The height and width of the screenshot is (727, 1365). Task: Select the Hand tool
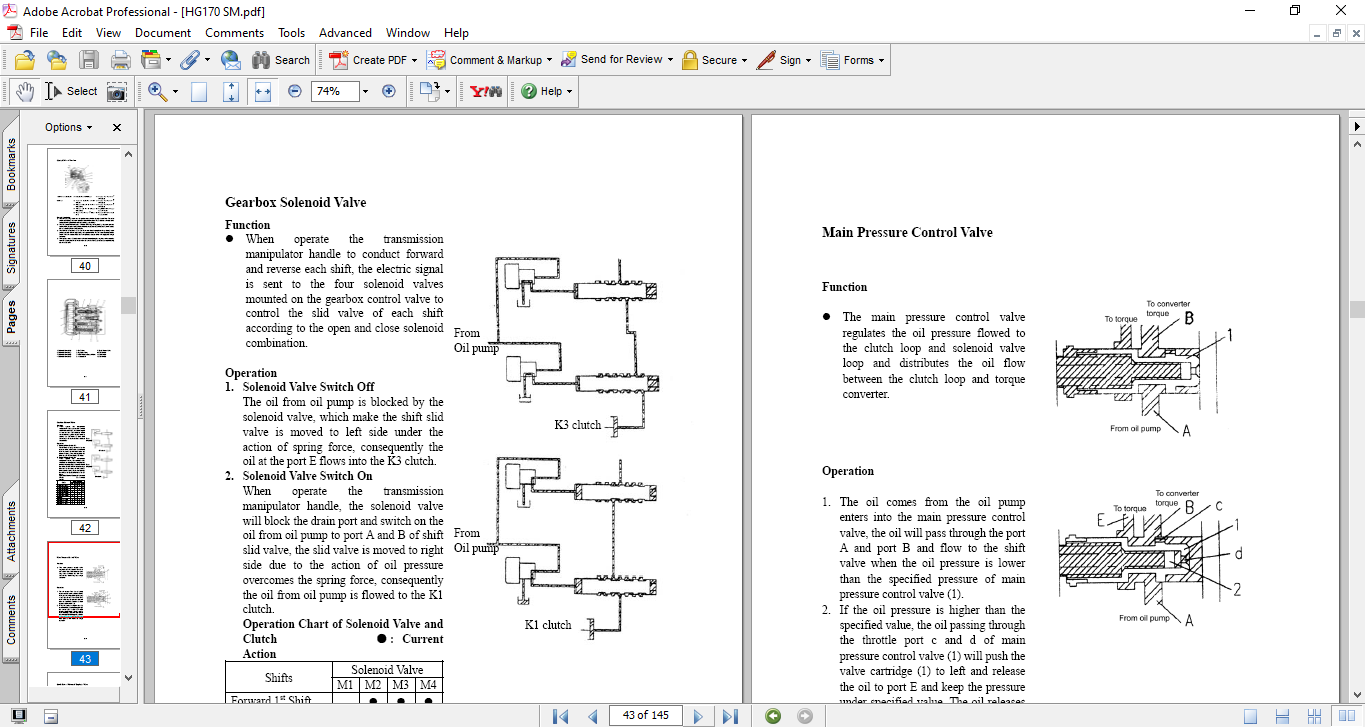(25, 91)
